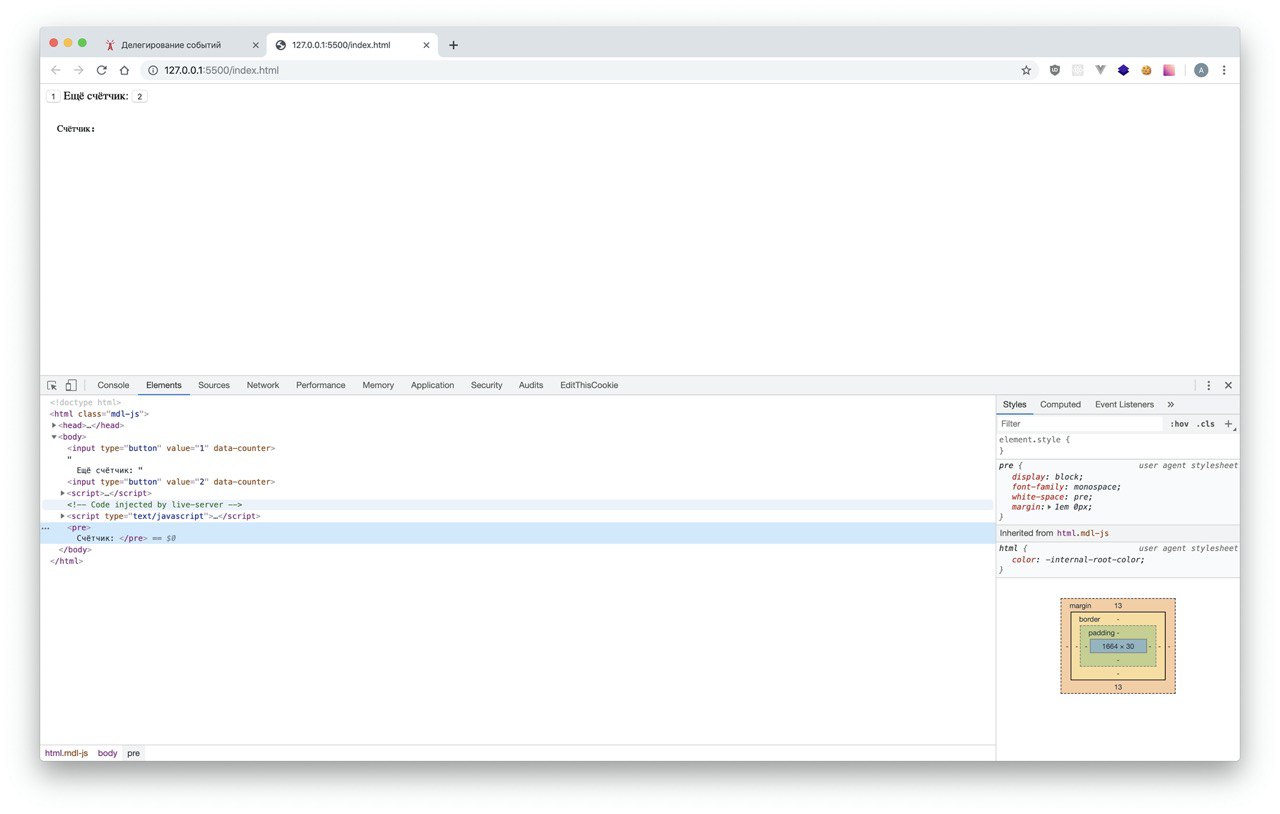Open the shield extension icon
This screenshot has width=1280, height=814.
coord(1054,70)
